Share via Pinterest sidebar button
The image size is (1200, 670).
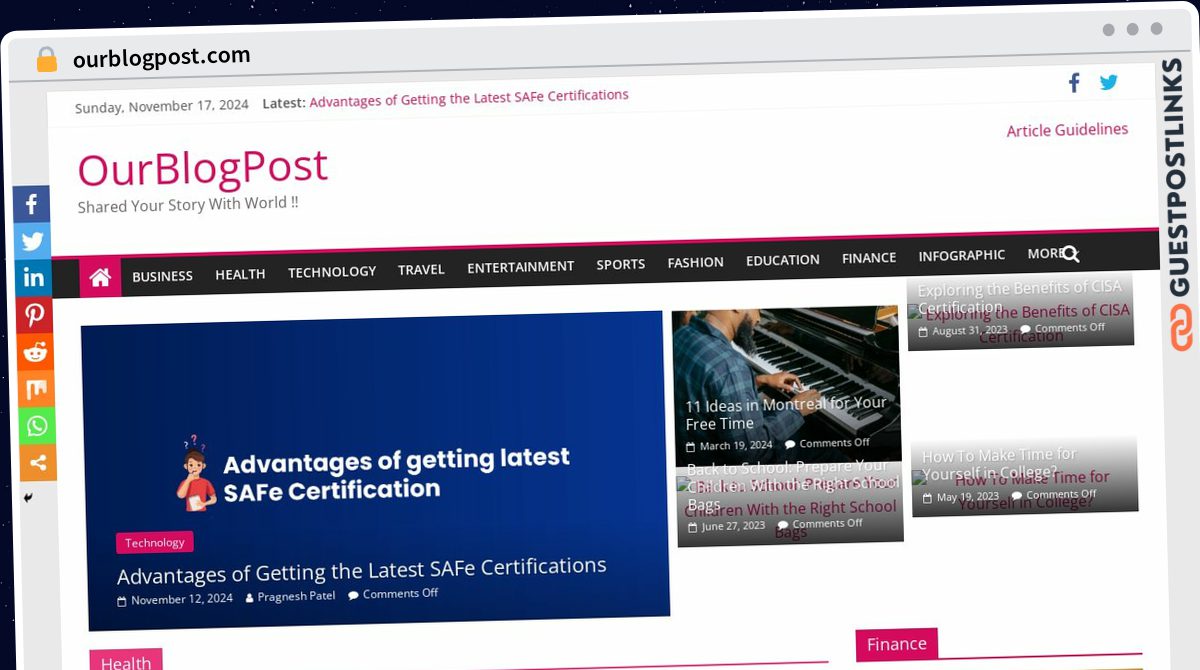tap(35, 315)
